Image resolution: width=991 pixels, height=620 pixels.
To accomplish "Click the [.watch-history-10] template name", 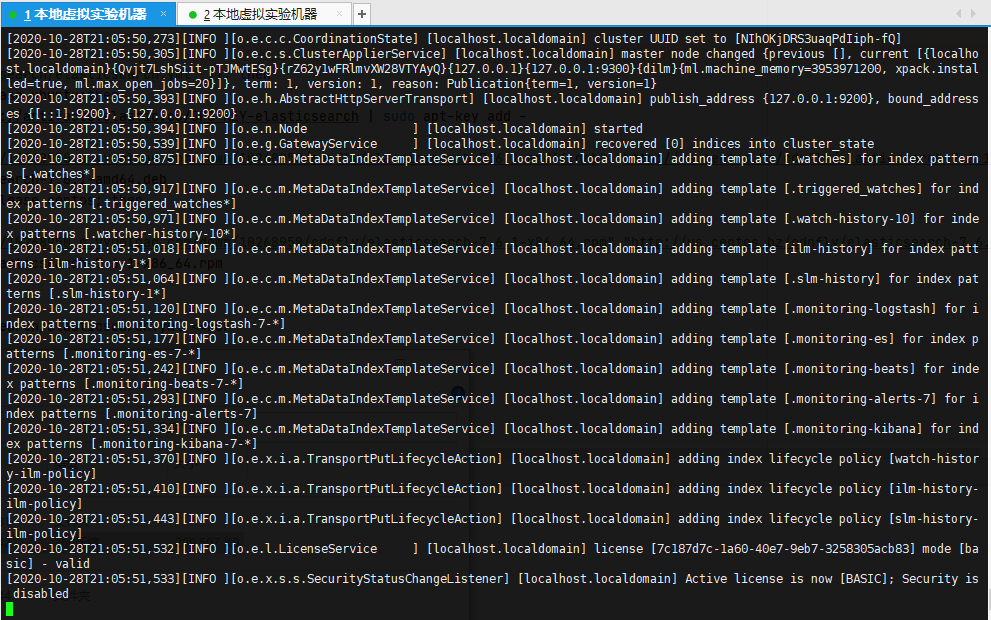I will (x=849, y=219).
